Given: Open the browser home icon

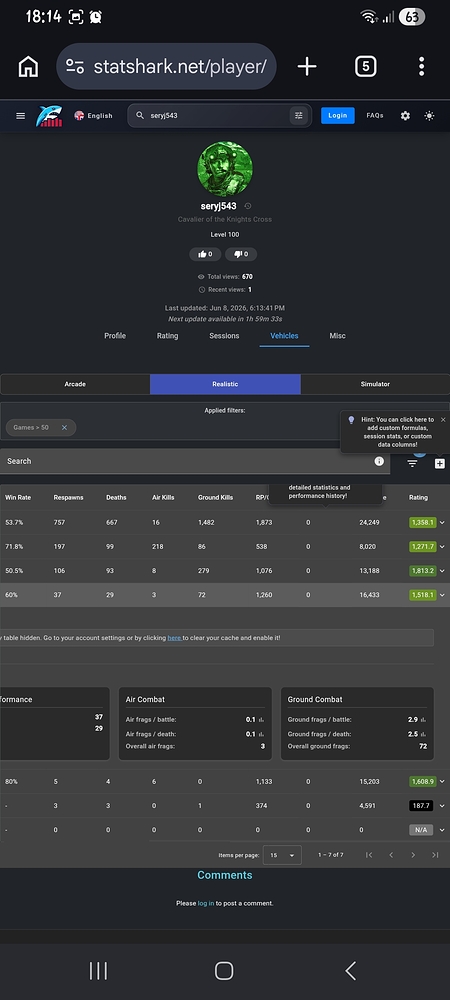Looking at the screenshot, I should (28, 66).
